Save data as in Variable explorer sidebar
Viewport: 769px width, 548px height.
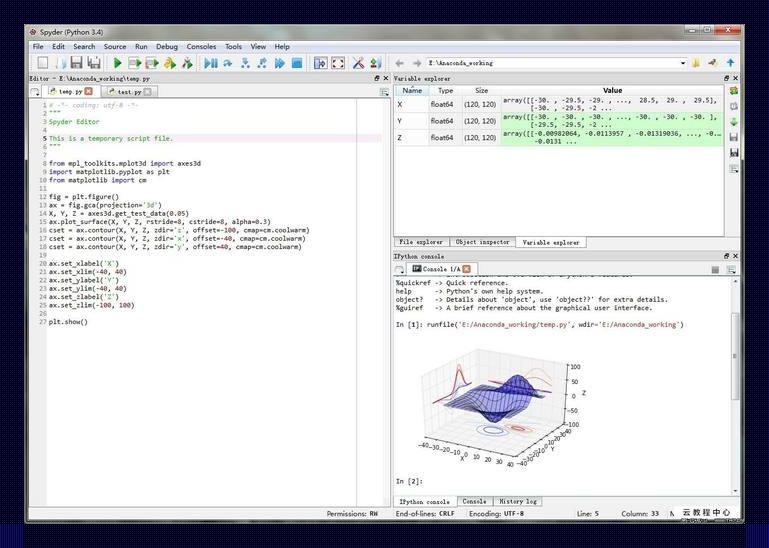[x=734, y=153]
